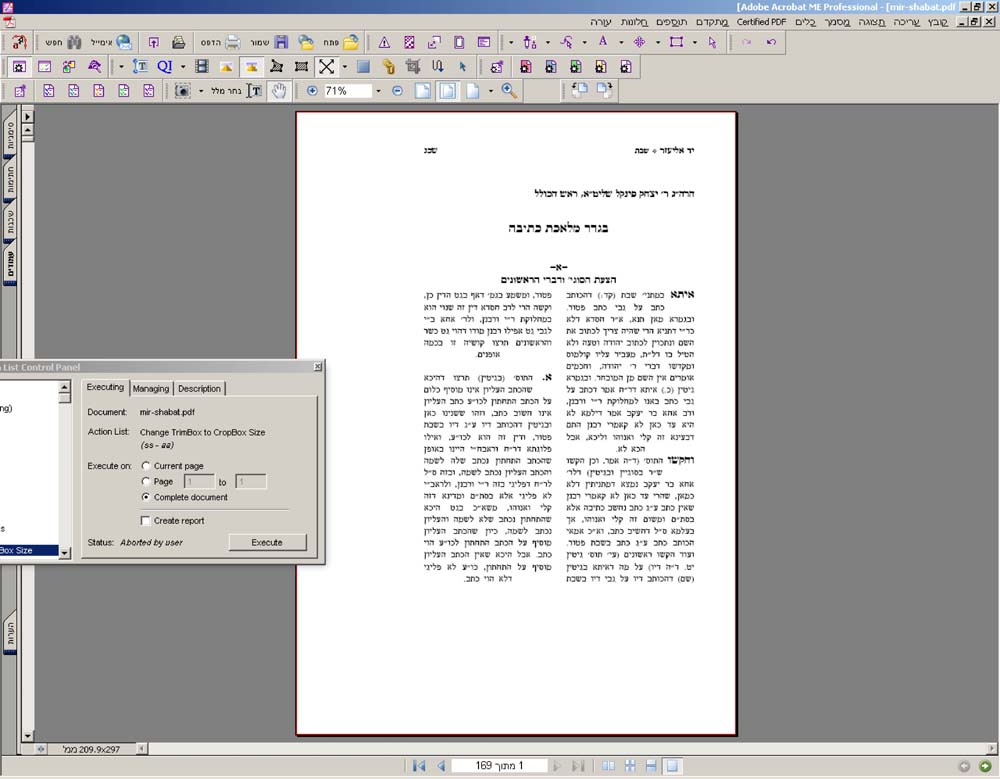Click the purple rectangle box tool
Image resolution: width=1000 pixels, height=779 pixels.
[x=676, y=42]
